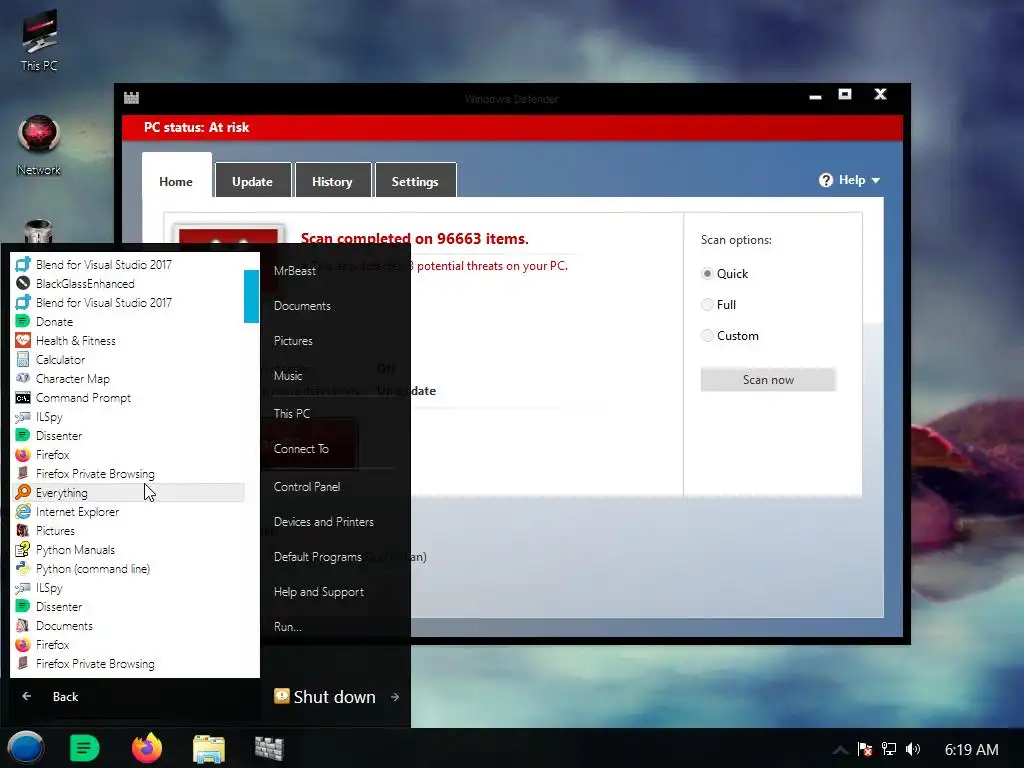The height and width of the screenshot is (768, 1024).
Task: Click the 'Scan completed on 96663 items.' text
Action: 415,238
